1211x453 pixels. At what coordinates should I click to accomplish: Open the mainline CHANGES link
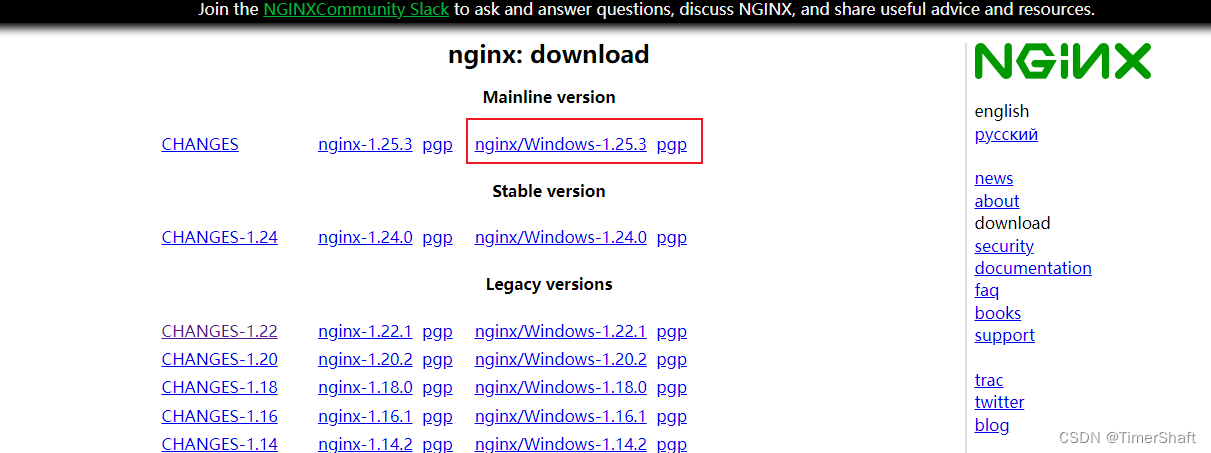[200, 144]
